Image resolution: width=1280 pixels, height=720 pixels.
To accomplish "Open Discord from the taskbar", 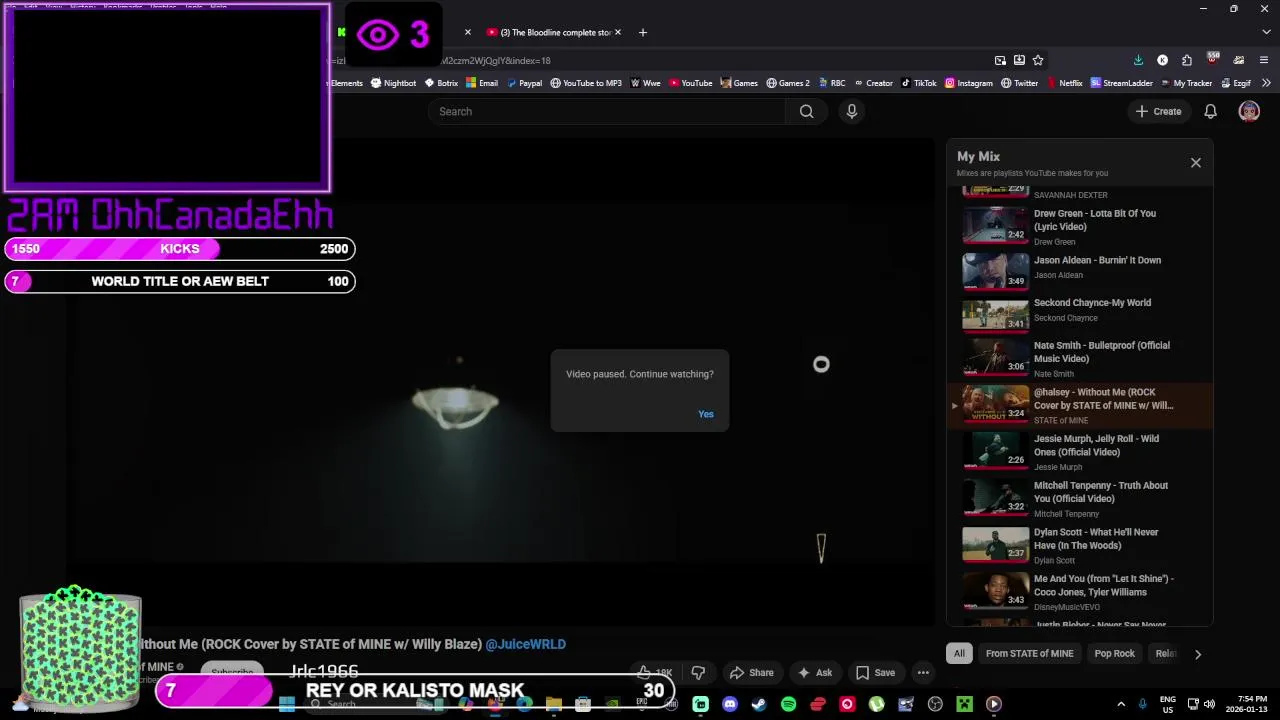I will tap(730, 704).
